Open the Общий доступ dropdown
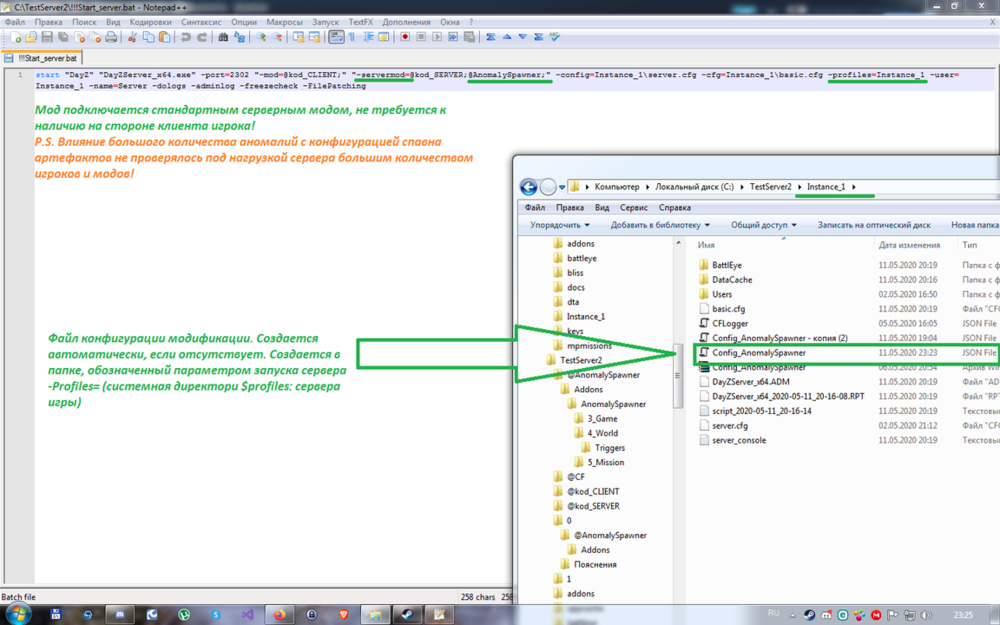This screenshot has height=625, width=1000. (x=763, y=225)
